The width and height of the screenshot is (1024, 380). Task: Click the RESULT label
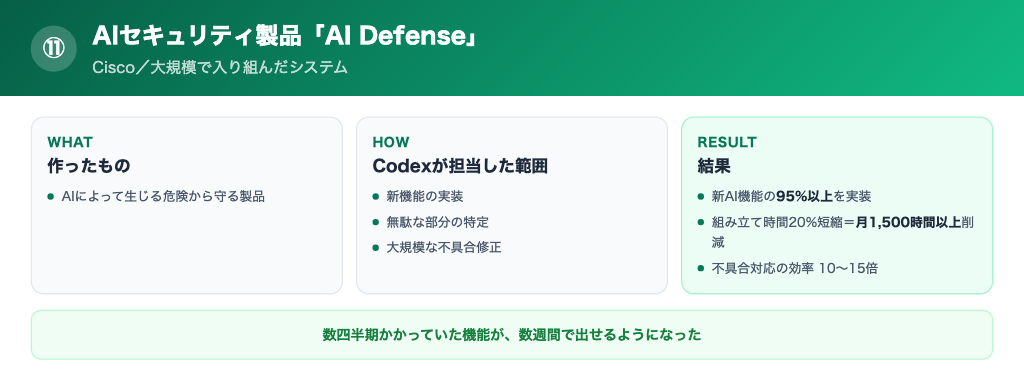[727, 142]
